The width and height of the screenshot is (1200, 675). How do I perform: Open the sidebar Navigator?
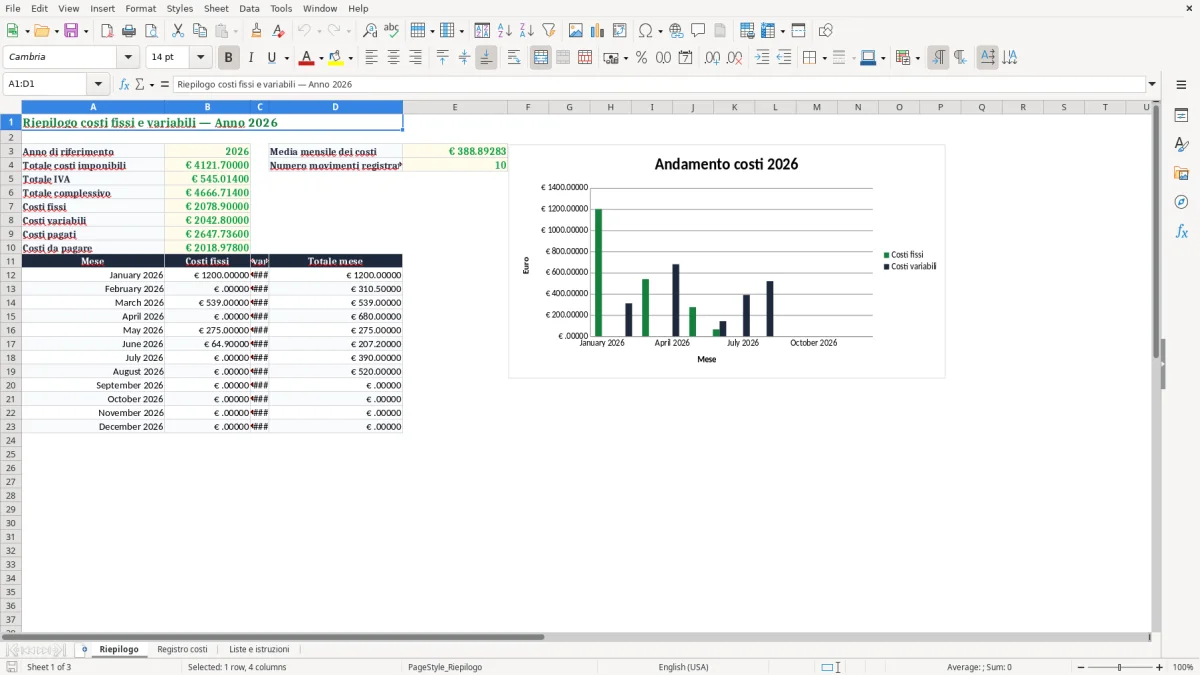[x=1181, y=202]
